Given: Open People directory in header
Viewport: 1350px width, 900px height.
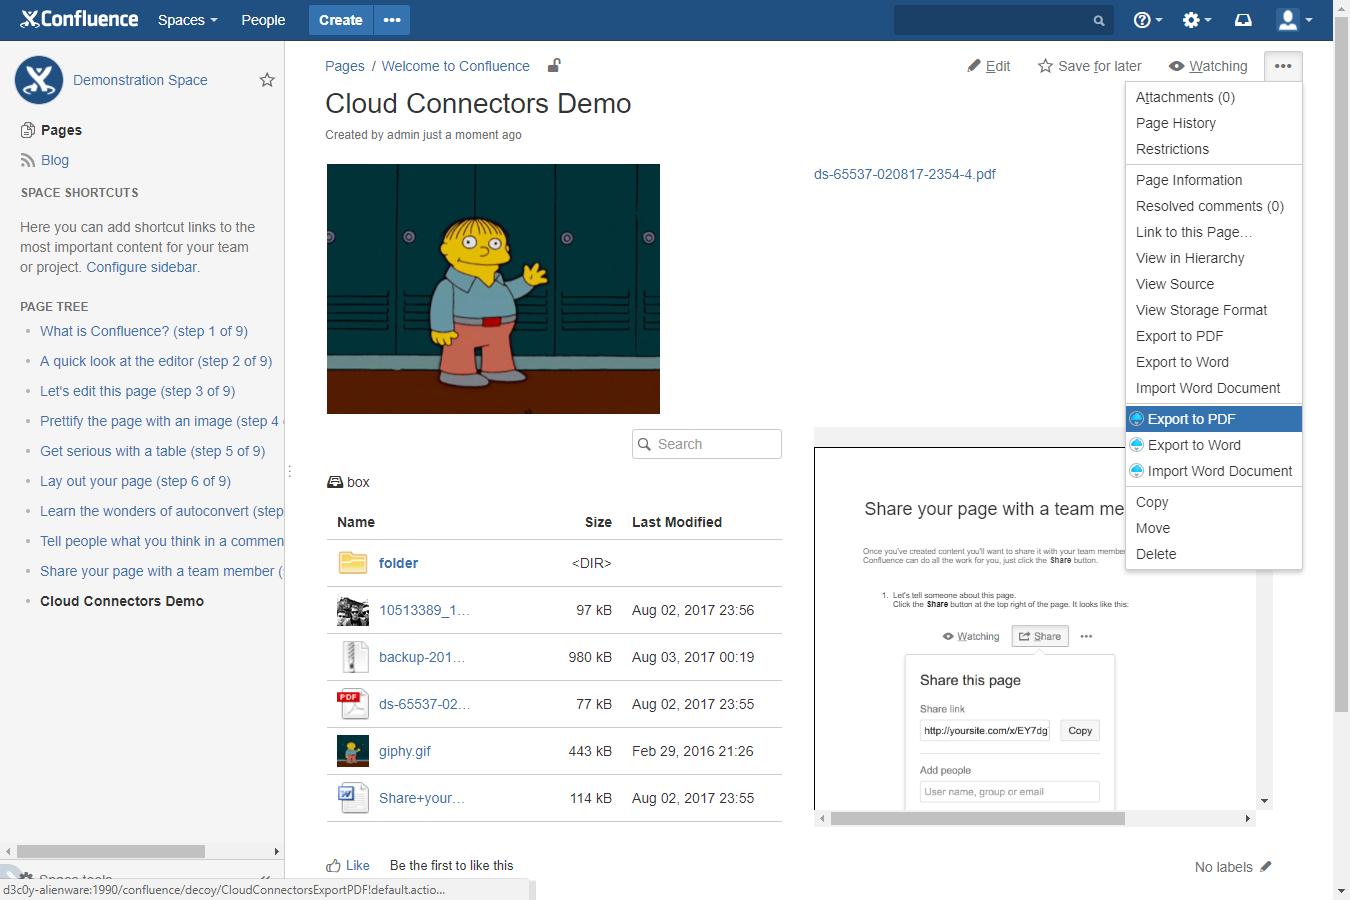Looking at the screenshot, I should 263,20.
